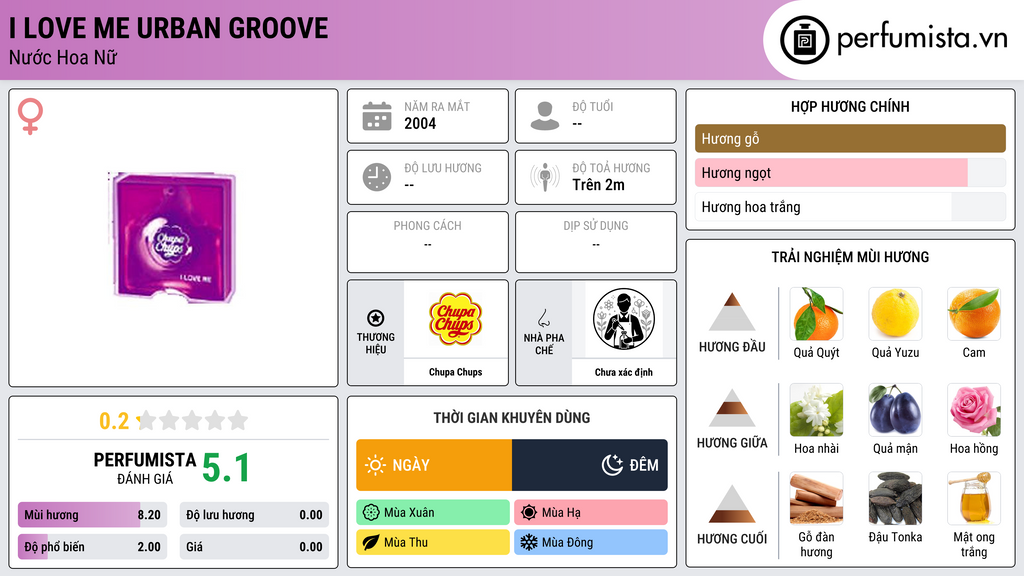1024x576 pixels.
Task: Click the I LOVE ME URBAN GROOVE title
Action: 168,28
